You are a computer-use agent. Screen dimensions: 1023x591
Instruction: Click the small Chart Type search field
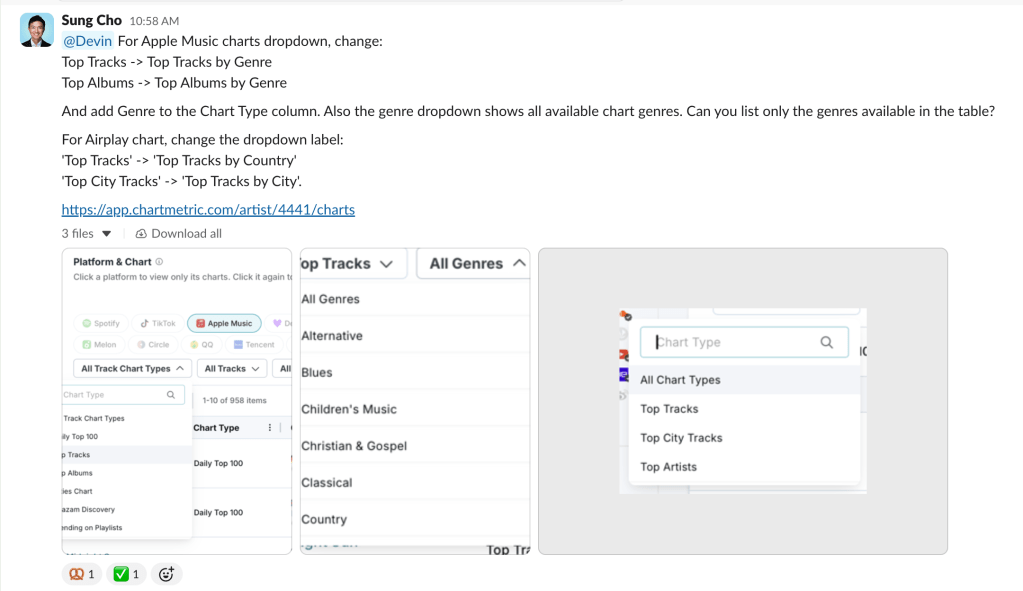click(x=123, y=395)
